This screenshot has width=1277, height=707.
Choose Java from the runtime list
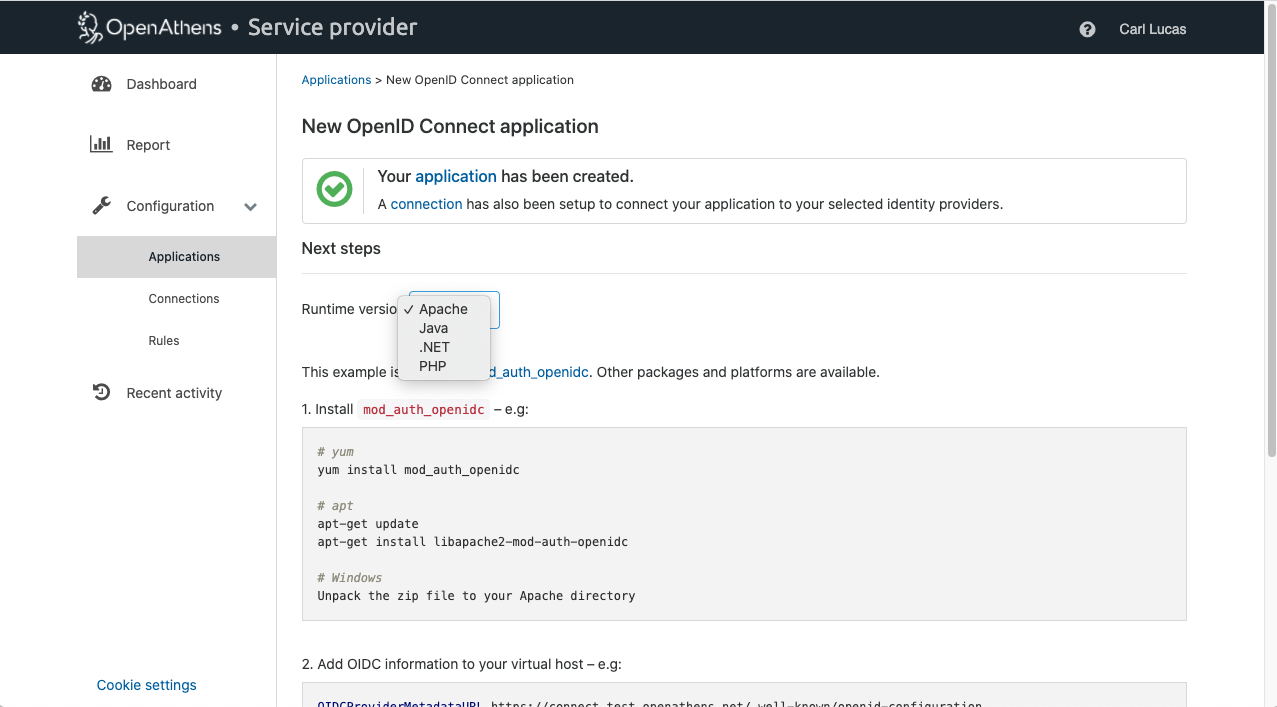(433, 328)
